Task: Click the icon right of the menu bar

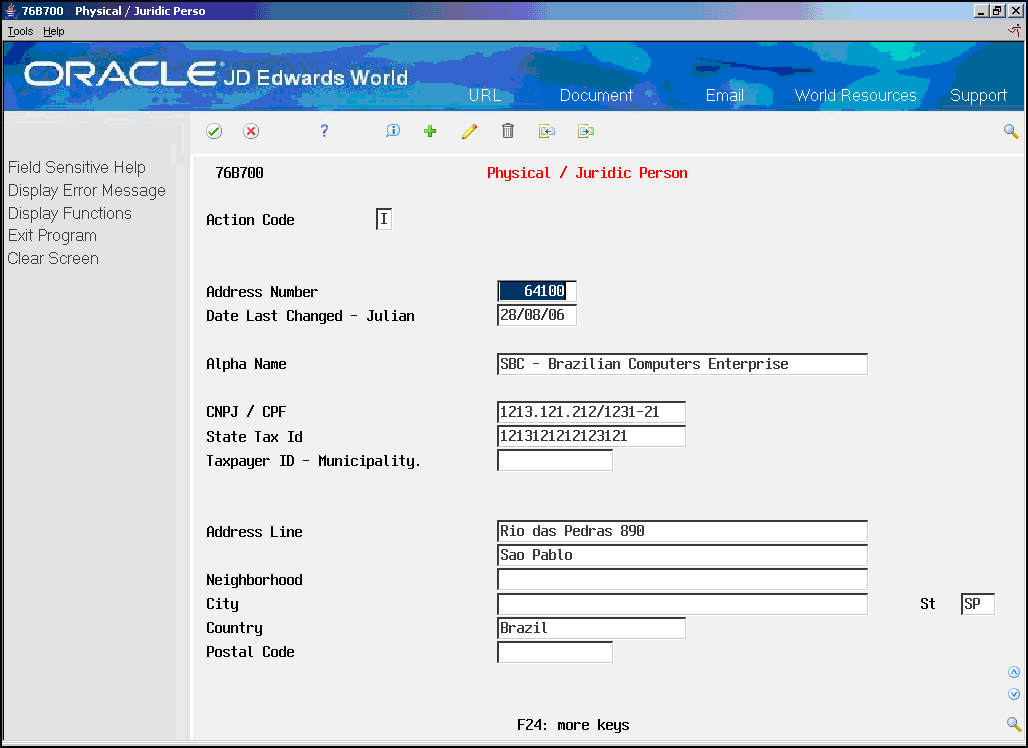Action: click(x=1014, y=30)
